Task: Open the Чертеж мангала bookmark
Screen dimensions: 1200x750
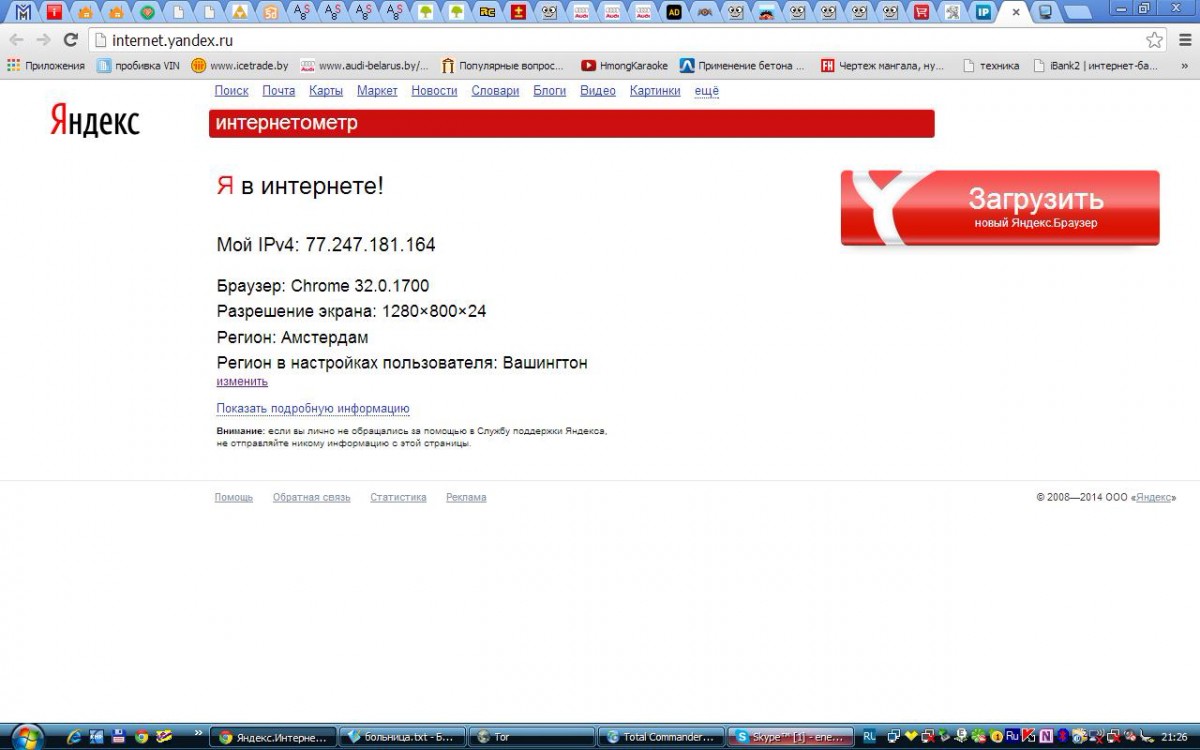Action: (x=883, y=66)
